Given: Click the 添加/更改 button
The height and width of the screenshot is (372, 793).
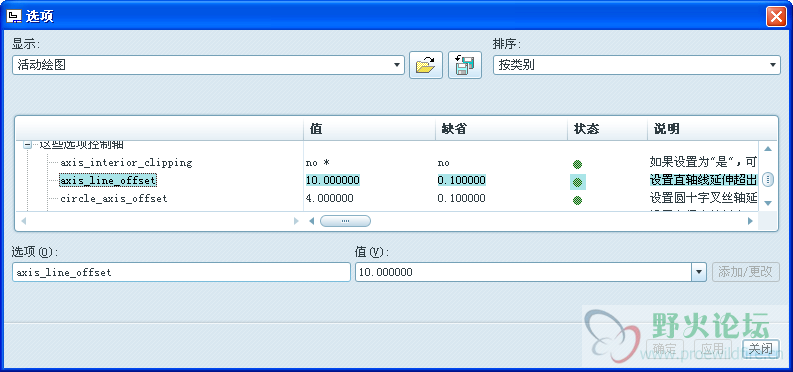Looking at the screenshot, I should [745, 272].
